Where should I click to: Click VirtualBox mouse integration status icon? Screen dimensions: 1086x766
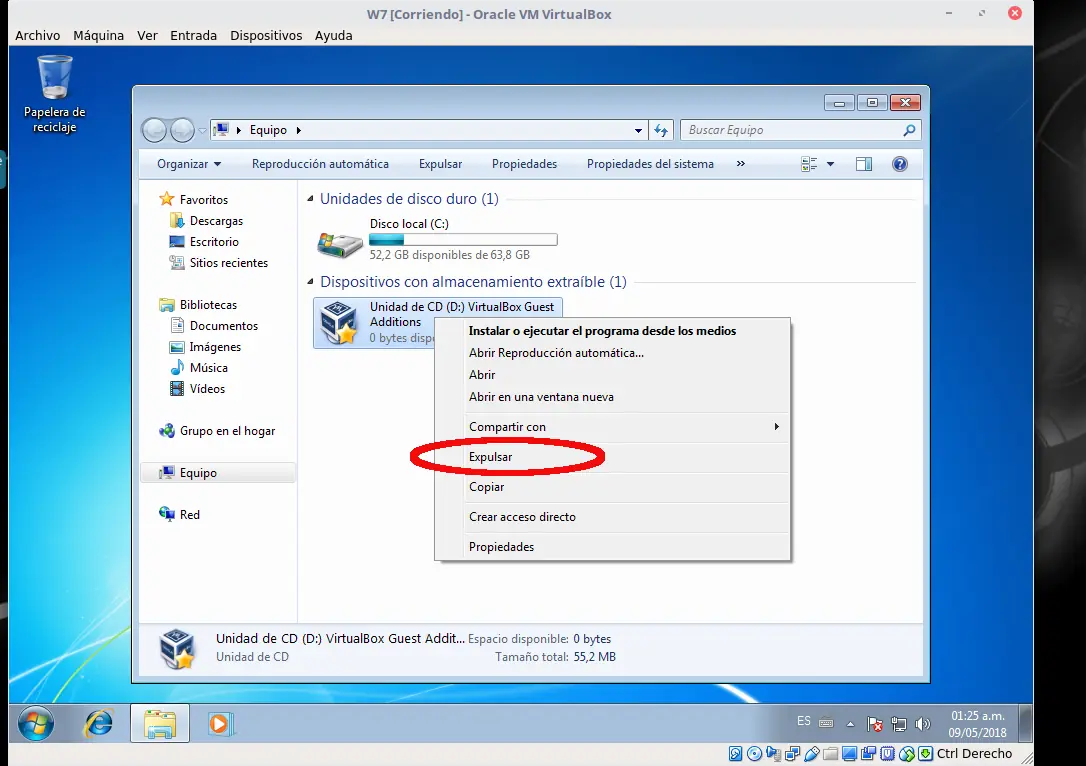pyautogui.click(x=907, y=754)
